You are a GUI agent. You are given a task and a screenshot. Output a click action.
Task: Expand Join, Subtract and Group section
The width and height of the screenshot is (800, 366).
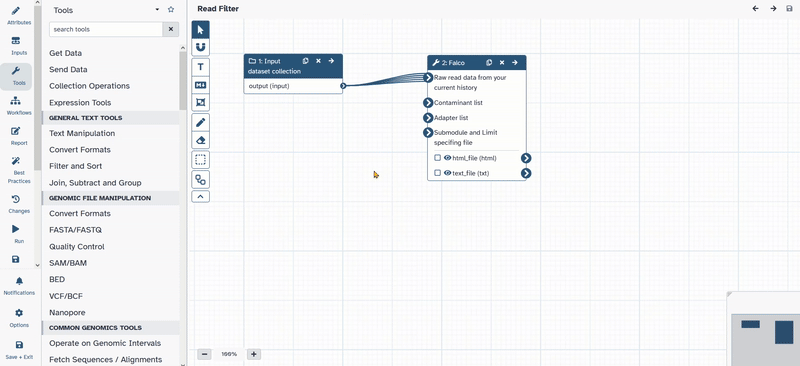[95, 183]
